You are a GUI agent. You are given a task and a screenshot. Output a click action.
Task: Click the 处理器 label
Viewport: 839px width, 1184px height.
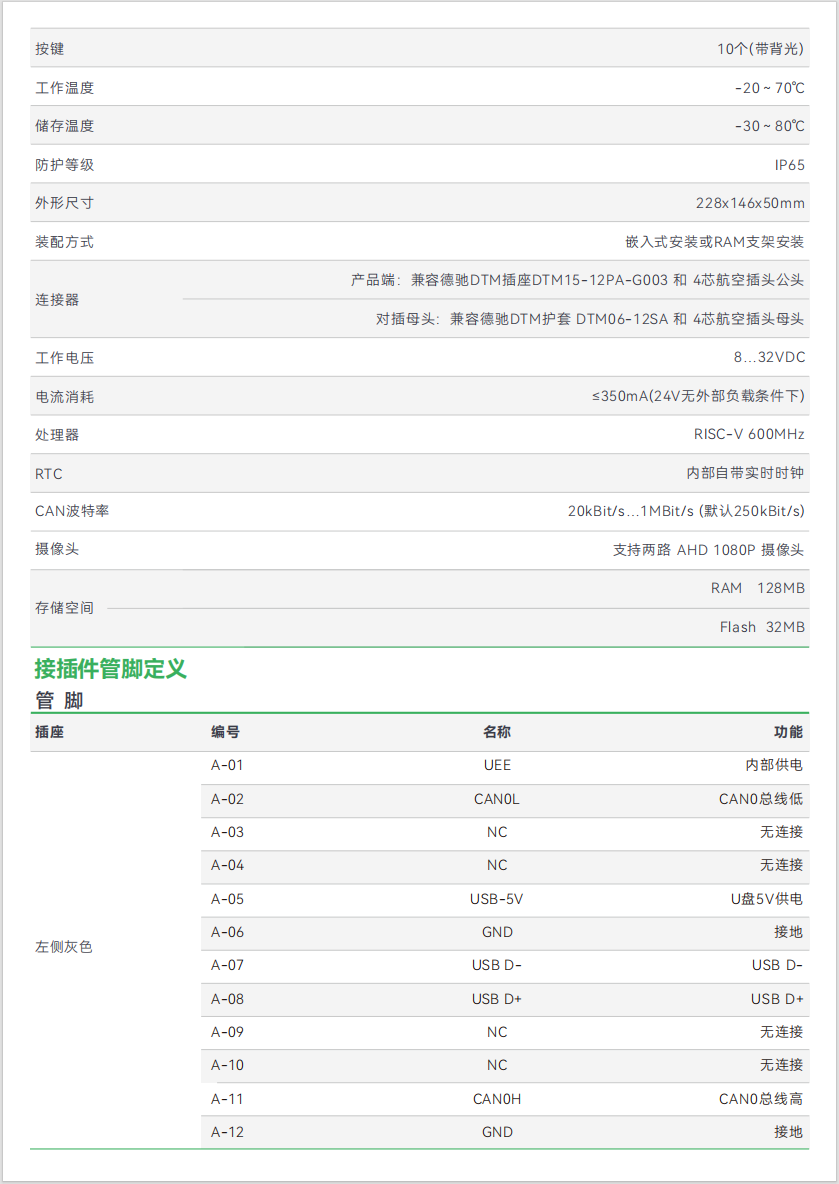pyautogui.click(x=57, y=435)
